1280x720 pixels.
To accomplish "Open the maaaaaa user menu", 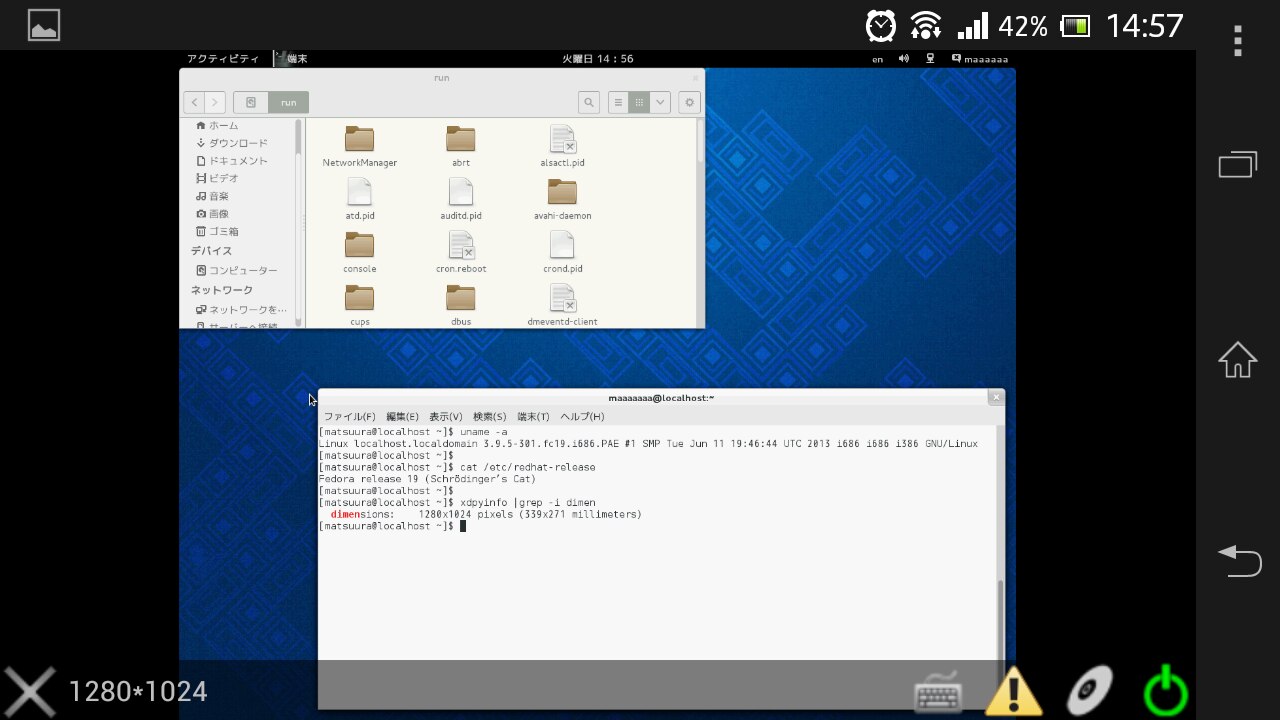I will [x=980, y=59].
